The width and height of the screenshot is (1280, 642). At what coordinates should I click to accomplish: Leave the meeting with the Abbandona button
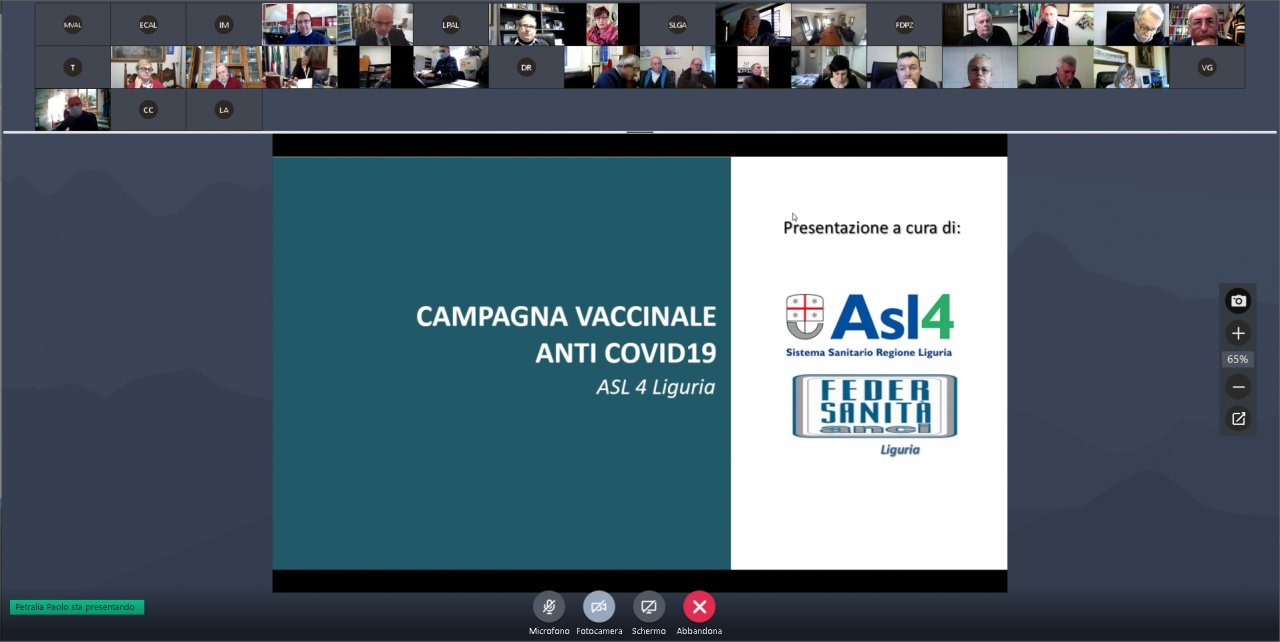point(699,606)
